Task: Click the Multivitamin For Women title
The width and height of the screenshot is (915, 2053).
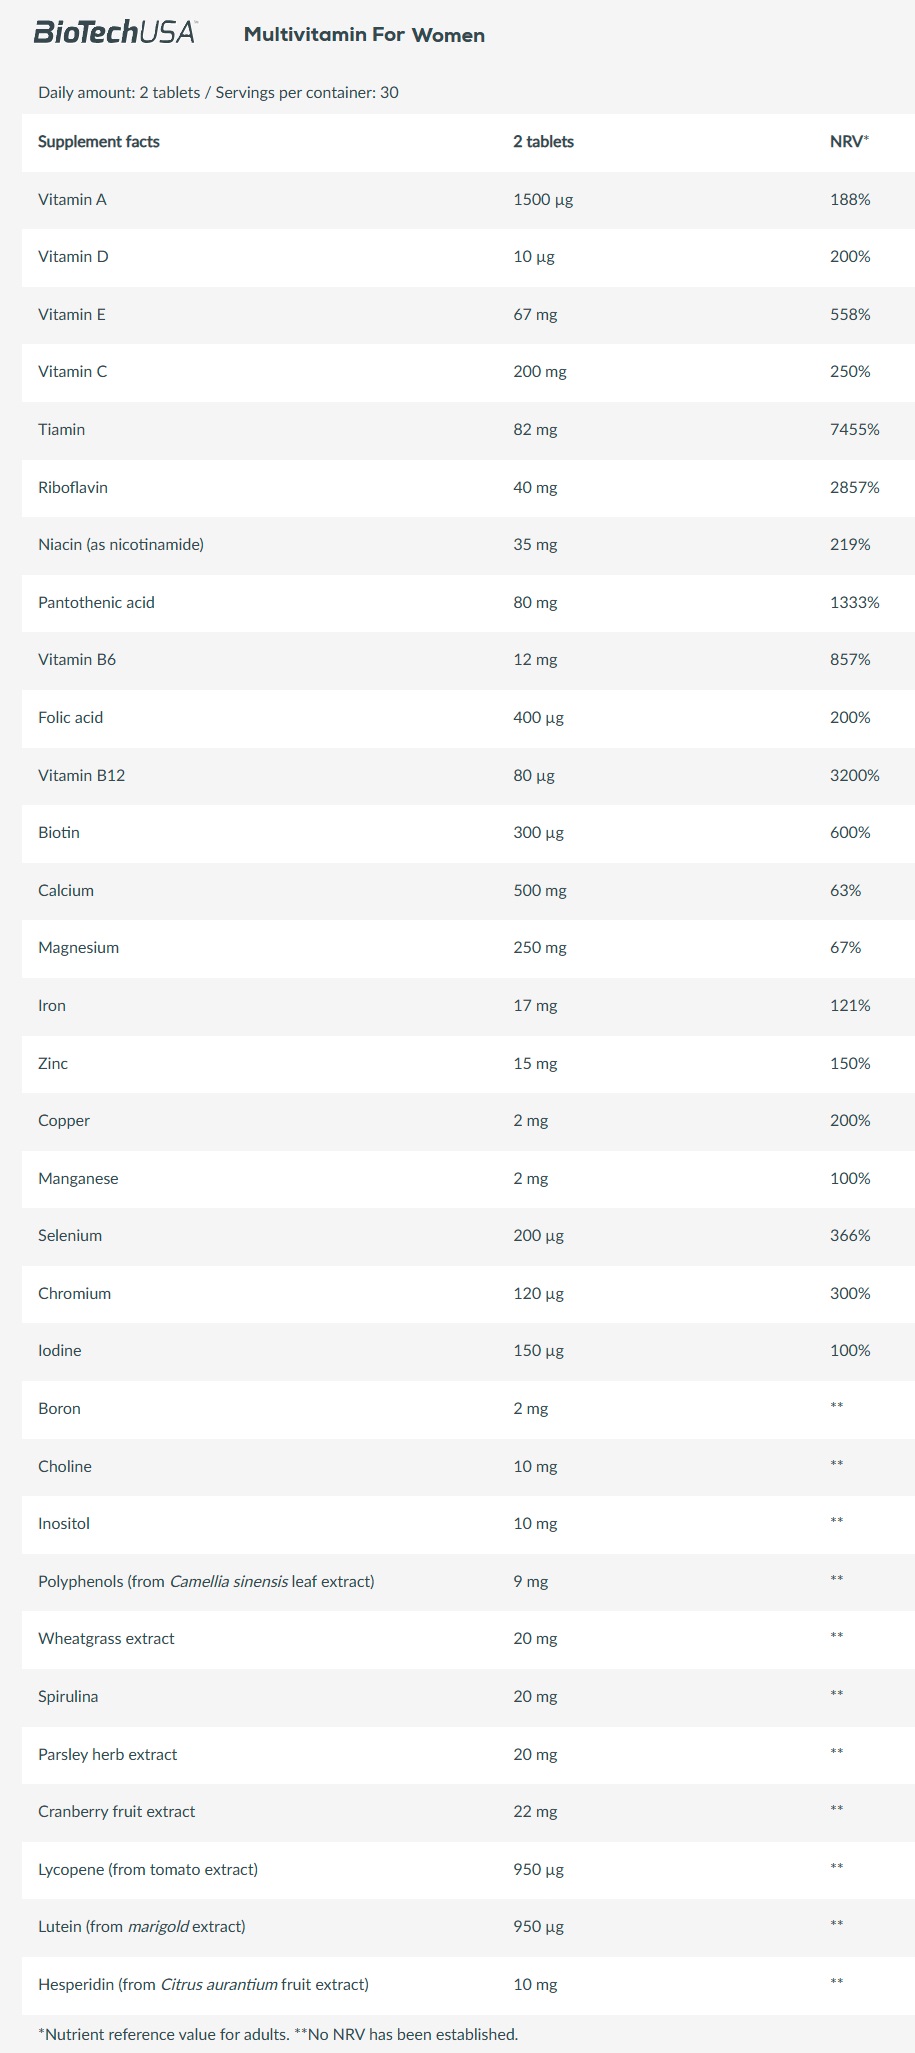Action: click(364, 35)
